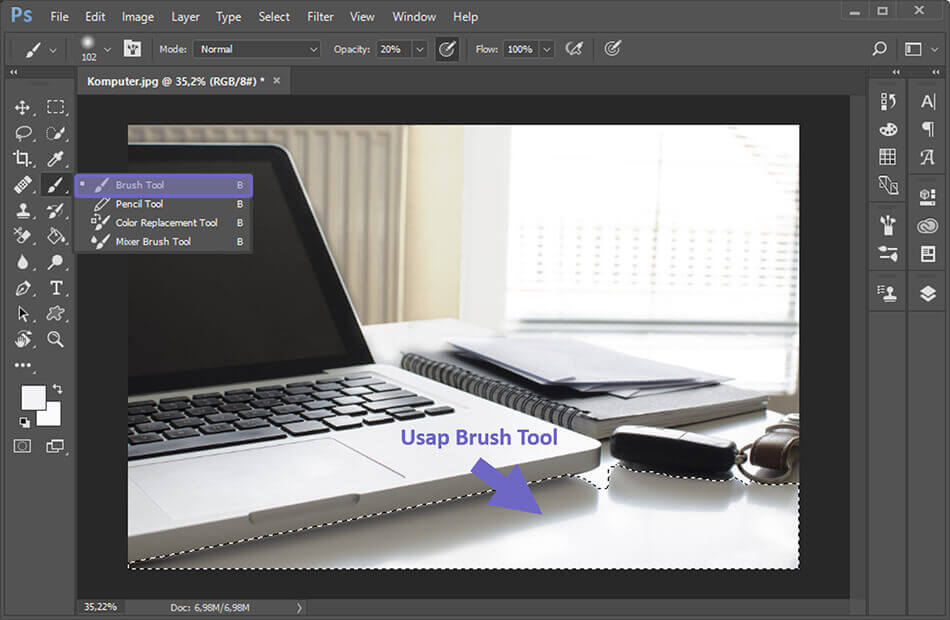The width and height of the screenshot is (950, 620).
Task: Enable airbrush-style build-up effects
Action: click(x=574, y=48)
